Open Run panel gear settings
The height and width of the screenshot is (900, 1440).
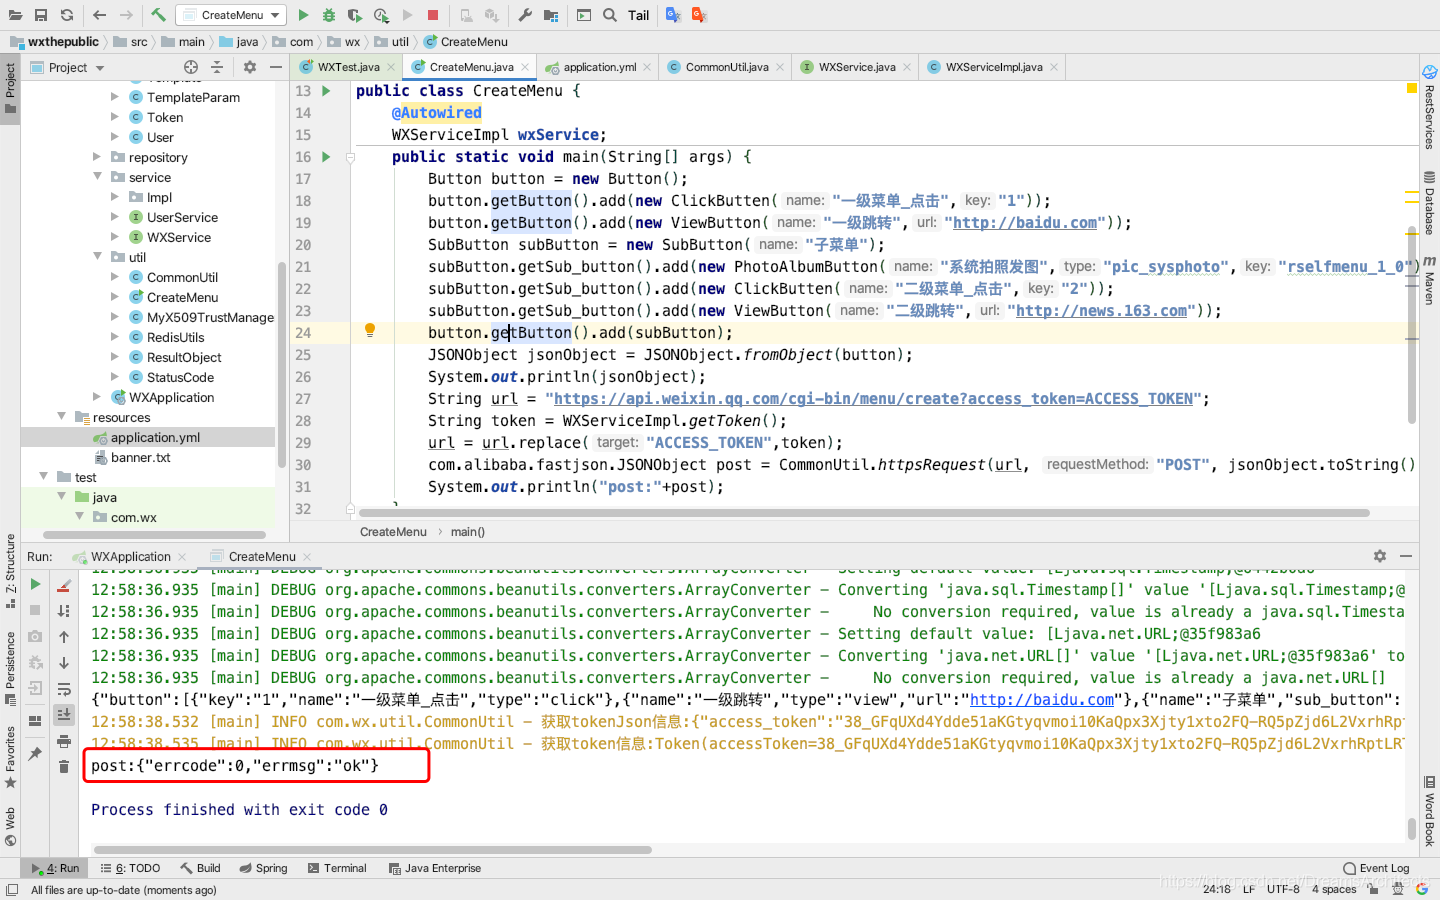1380,556
